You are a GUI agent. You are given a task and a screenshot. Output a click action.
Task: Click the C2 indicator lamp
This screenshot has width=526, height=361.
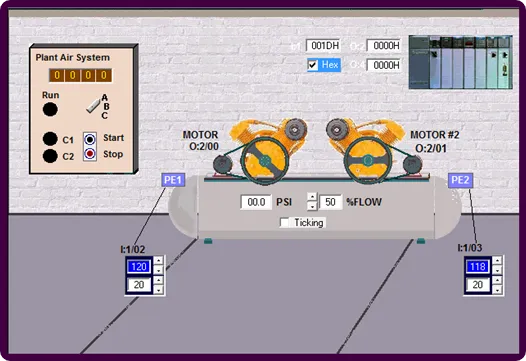[50, 156]
